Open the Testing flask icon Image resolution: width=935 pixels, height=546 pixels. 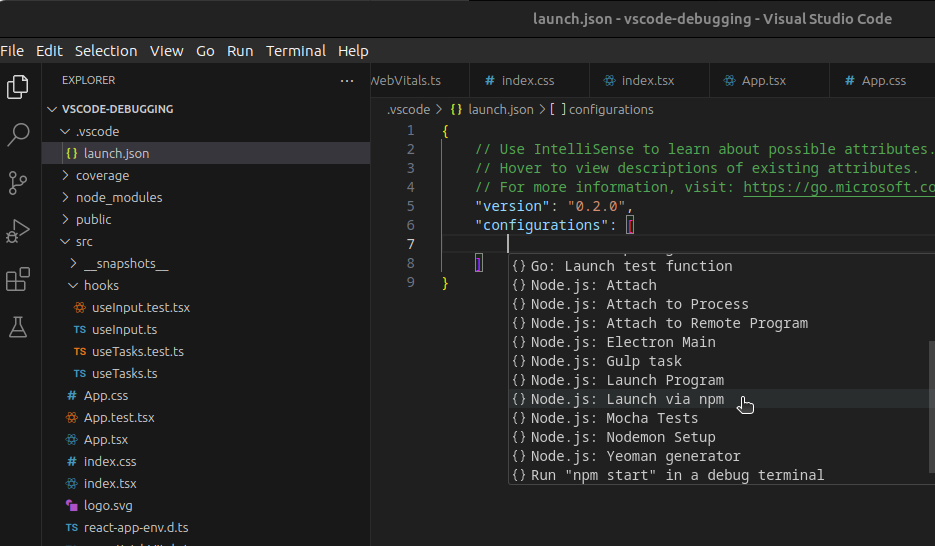click(x=18, y=326)
